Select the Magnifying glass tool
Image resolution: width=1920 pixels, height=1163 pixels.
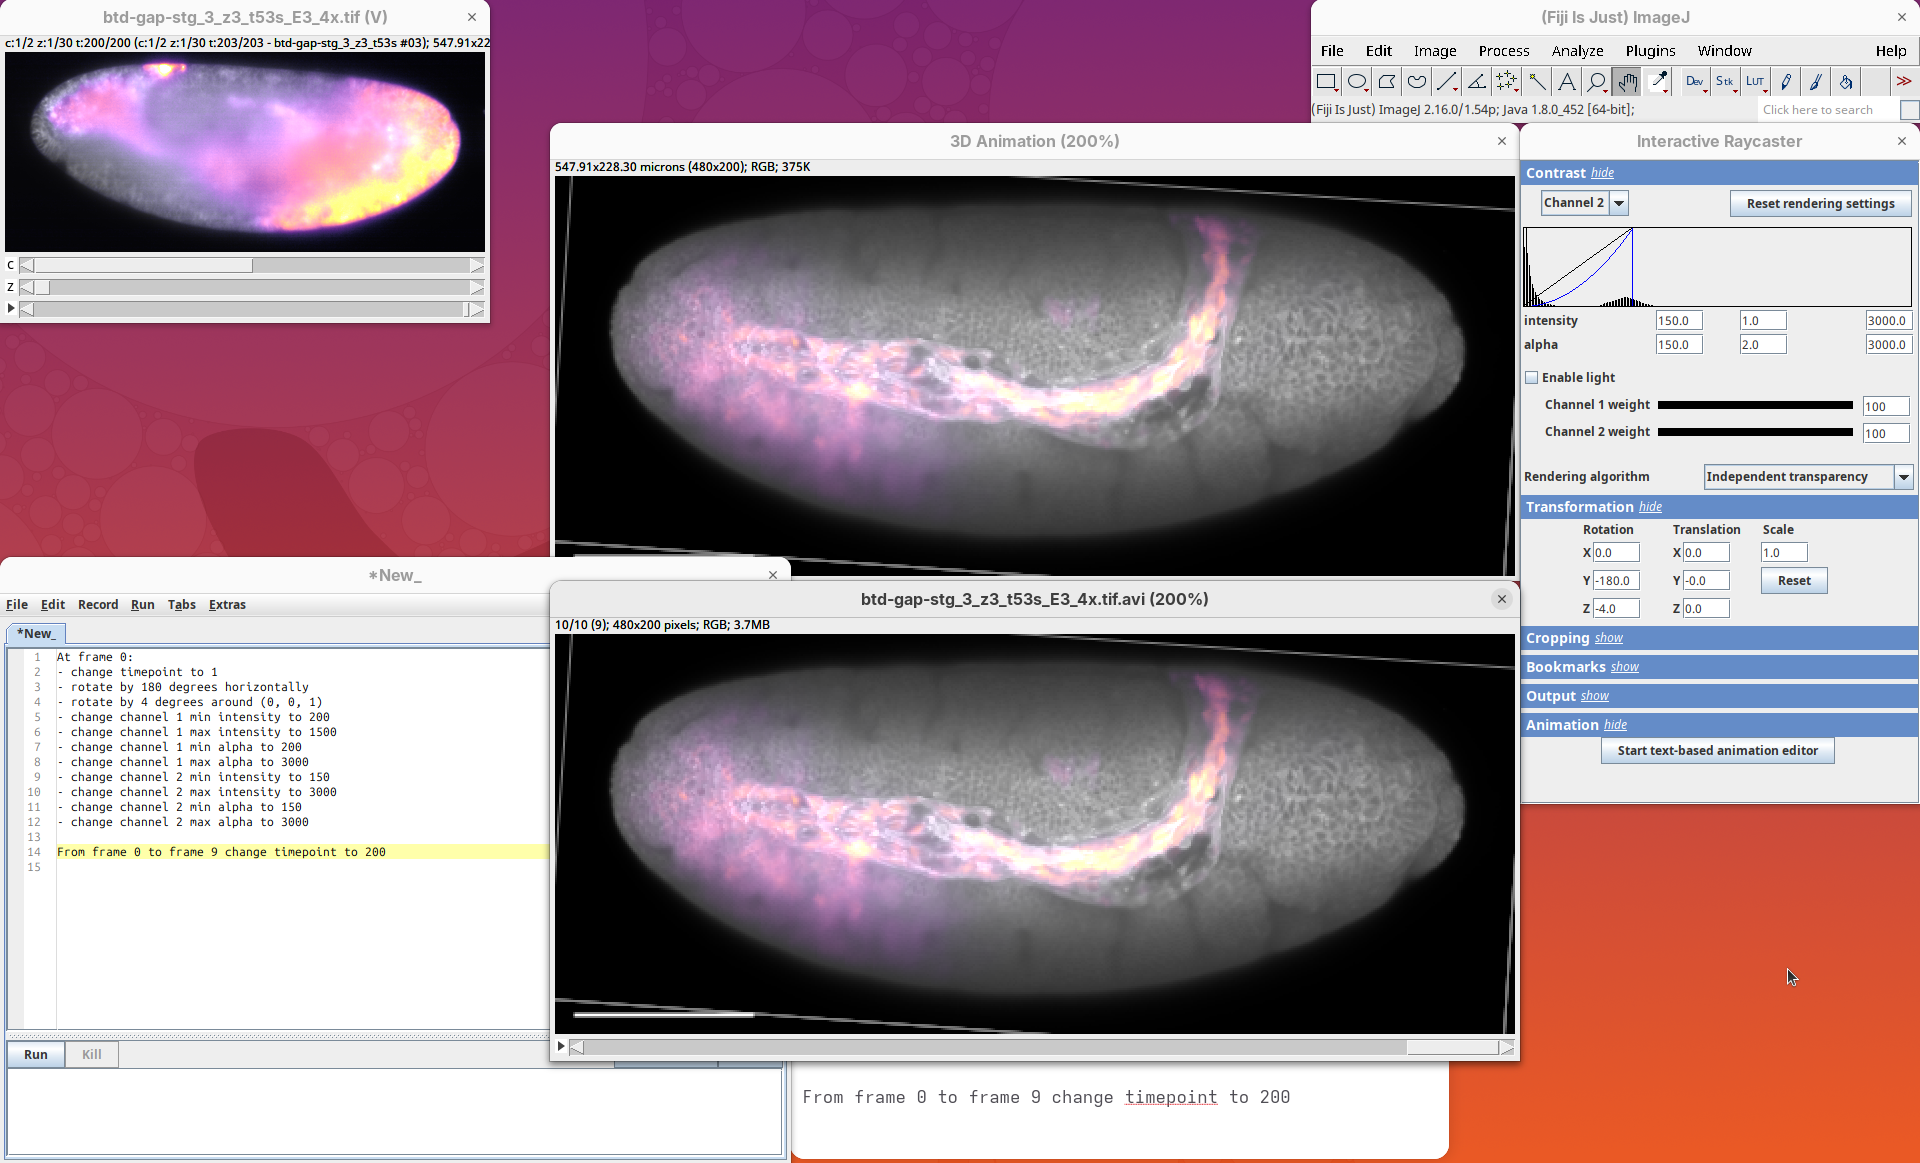pyautogui.click(x=1597, y=82)
